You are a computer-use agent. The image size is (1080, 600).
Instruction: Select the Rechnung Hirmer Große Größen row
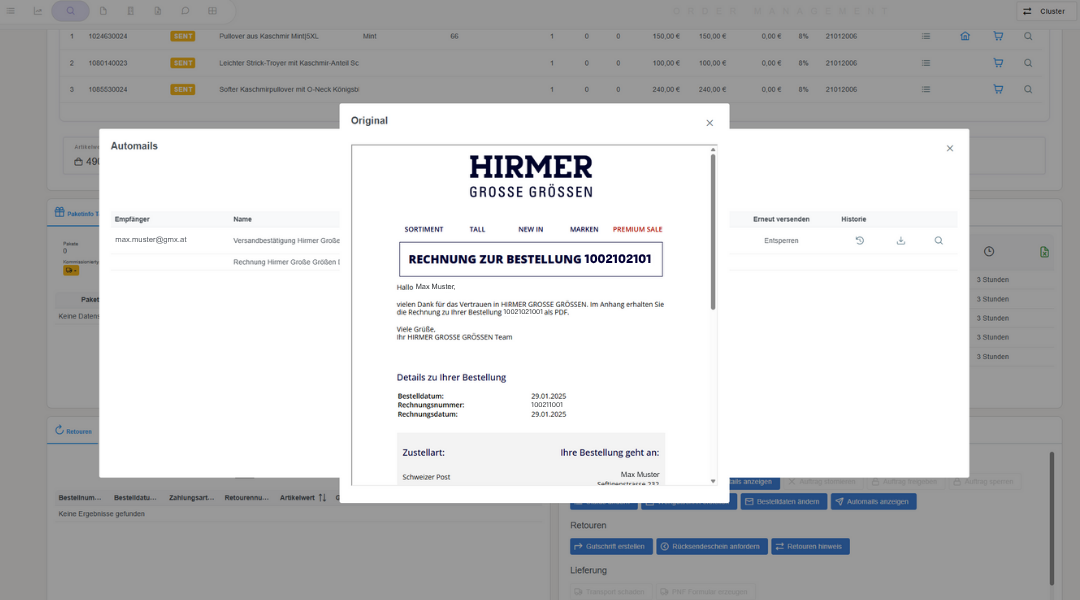(x=286, y=262)
